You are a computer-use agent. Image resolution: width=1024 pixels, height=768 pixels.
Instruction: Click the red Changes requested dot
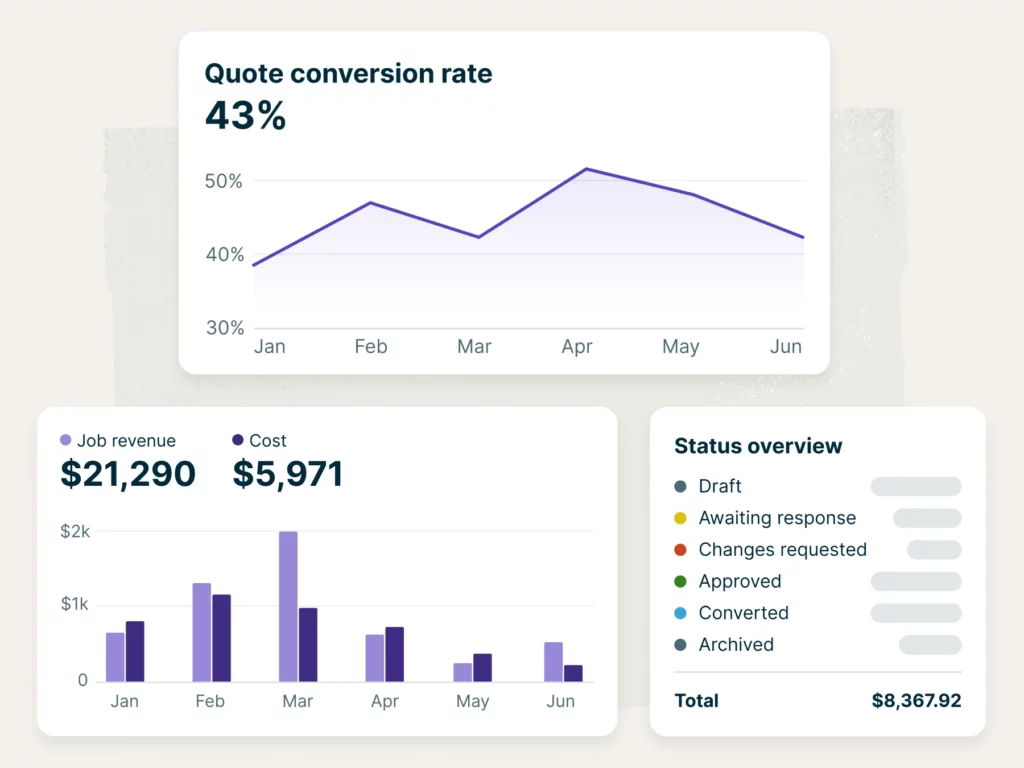[x=681, y=550]
